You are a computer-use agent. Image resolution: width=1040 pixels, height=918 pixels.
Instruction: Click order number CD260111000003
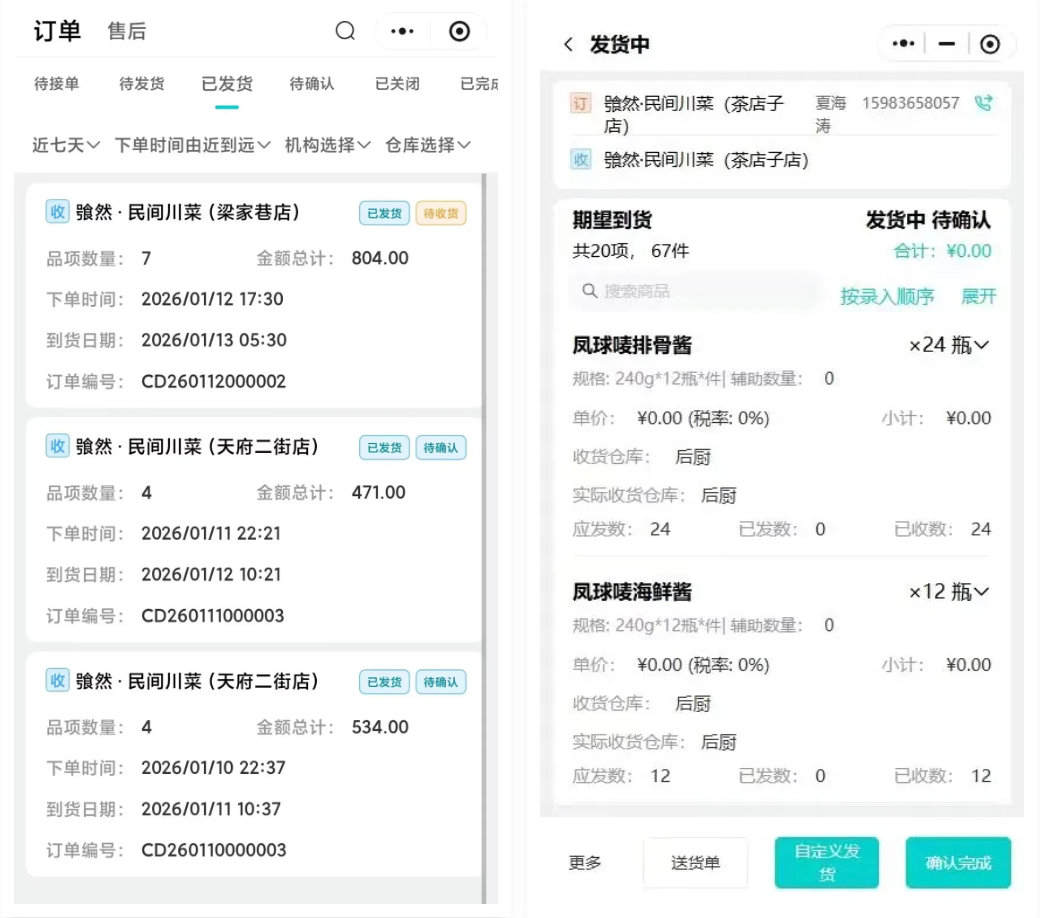[212, 616]
